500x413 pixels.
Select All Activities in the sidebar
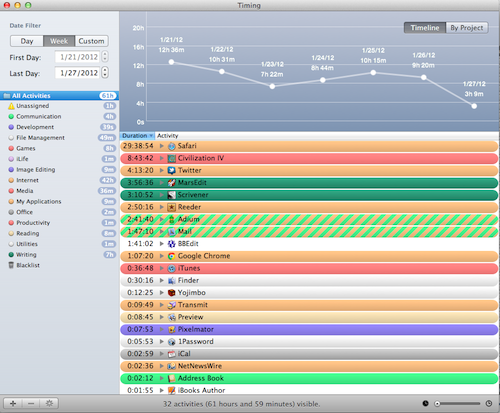(59, 96)
